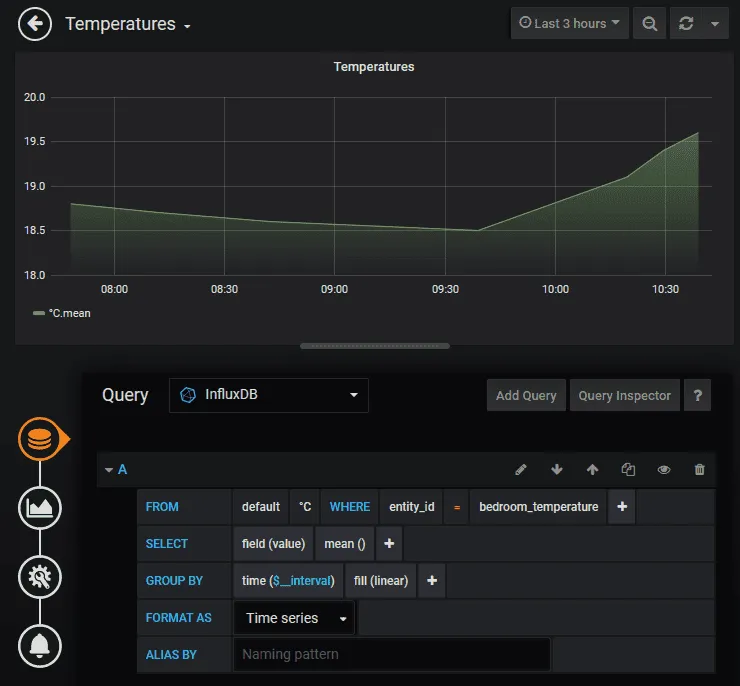Add a SELECT function with plus
The width and height of the screenshot is (740, 686).
(389, 544)
